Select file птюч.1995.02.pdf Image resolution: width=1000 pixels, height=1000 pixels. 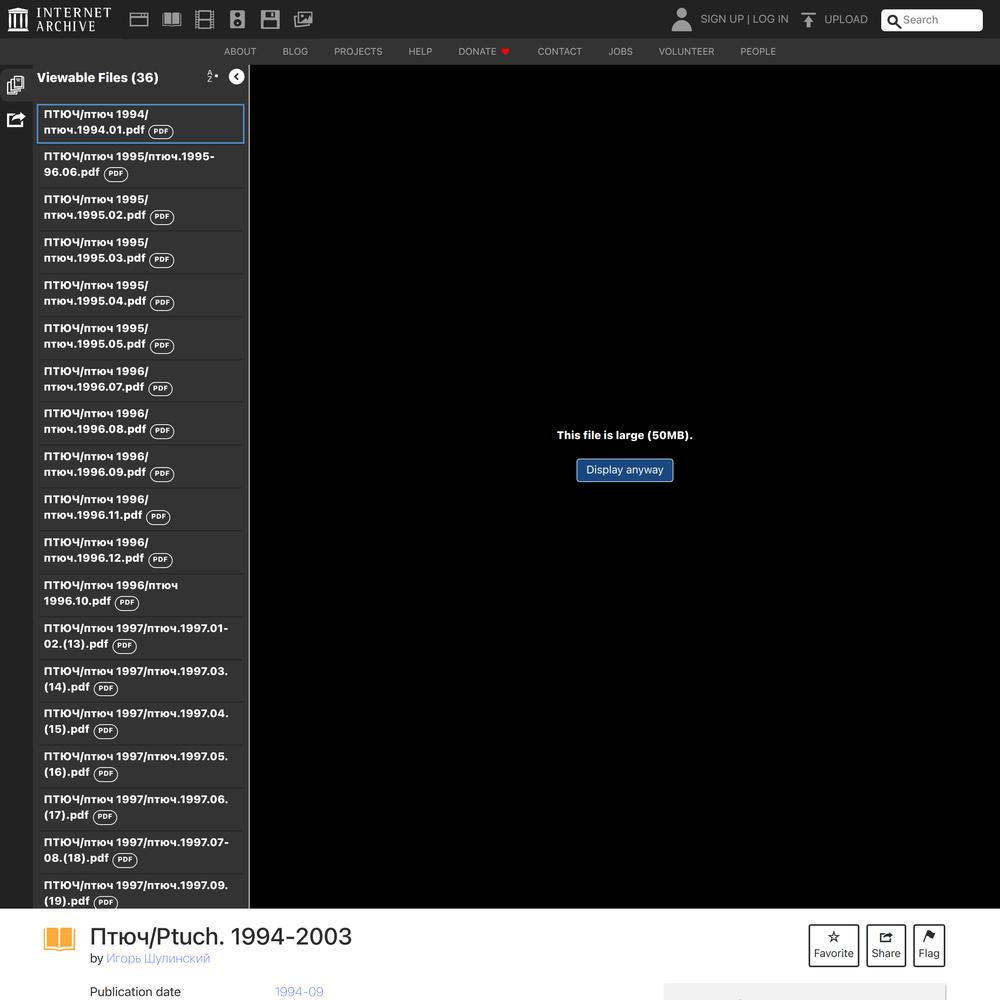pos(140,208)
